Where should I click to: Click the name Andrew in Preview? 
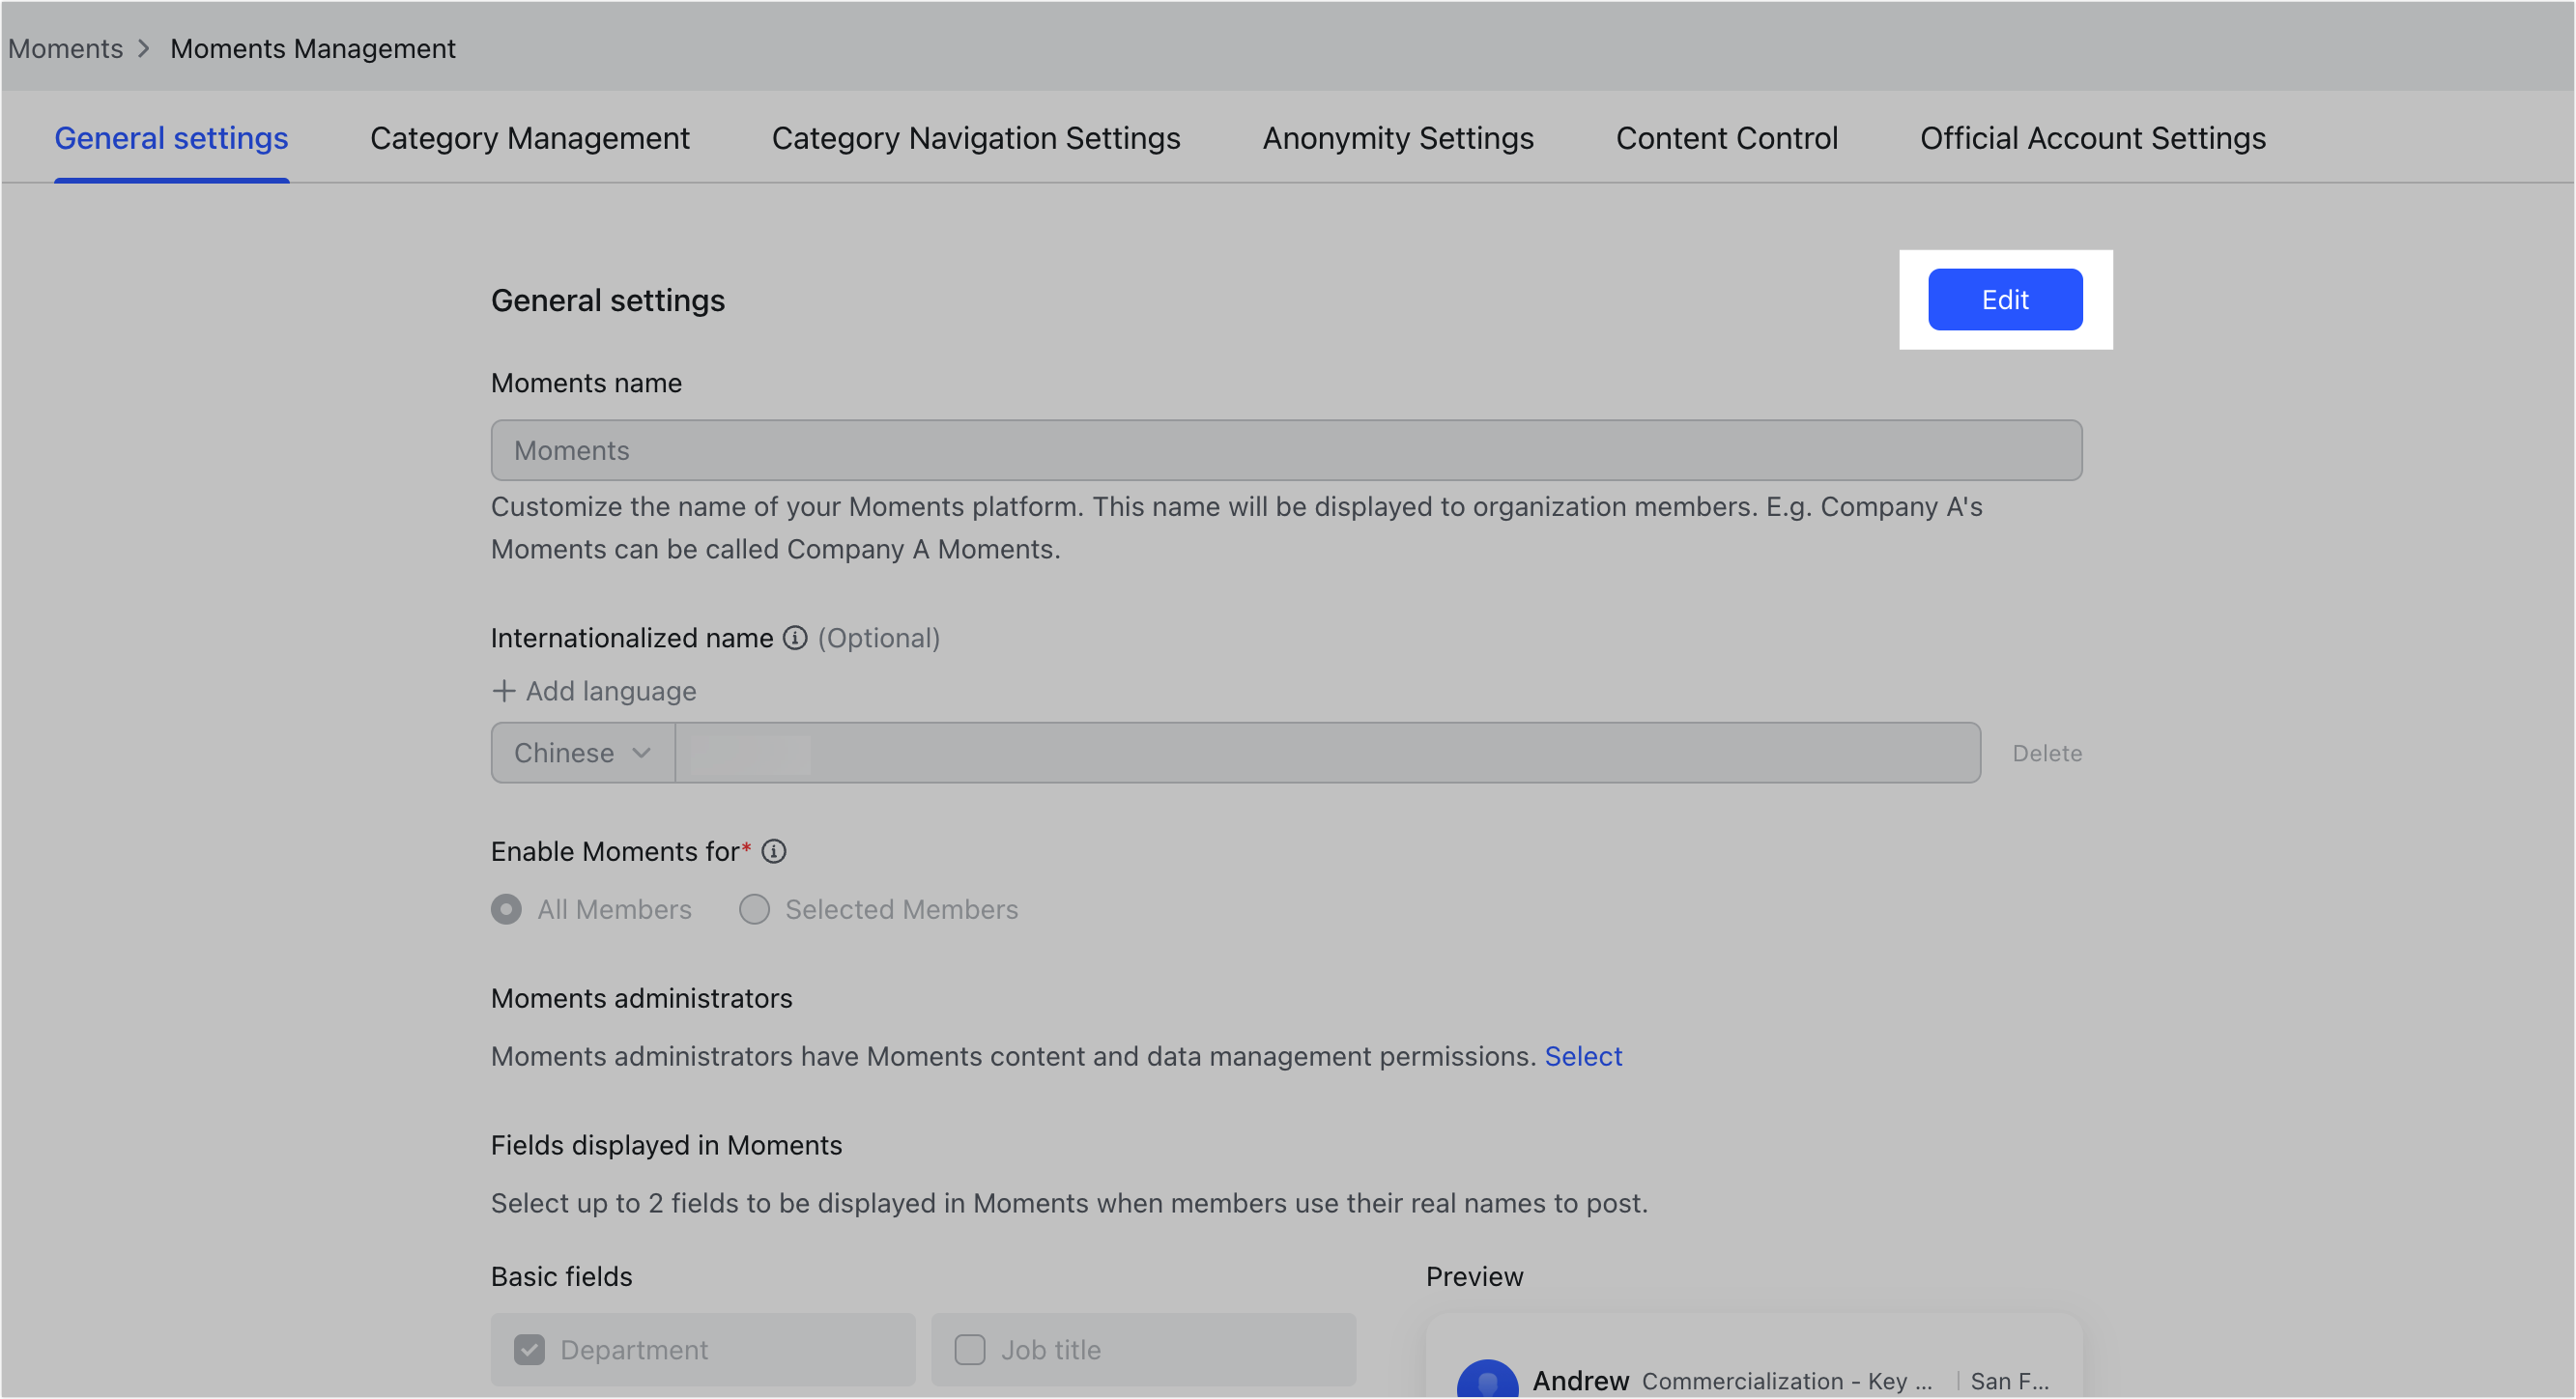[x=1581, y=1380]
